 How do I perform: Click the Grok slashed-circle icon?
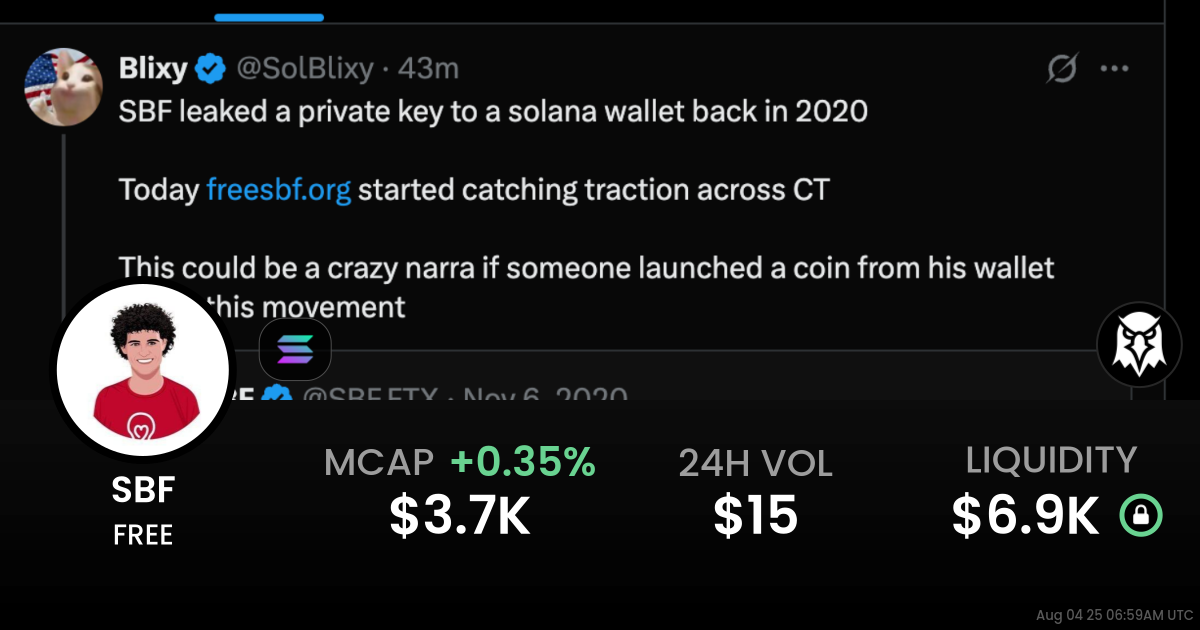(1061, 69)
